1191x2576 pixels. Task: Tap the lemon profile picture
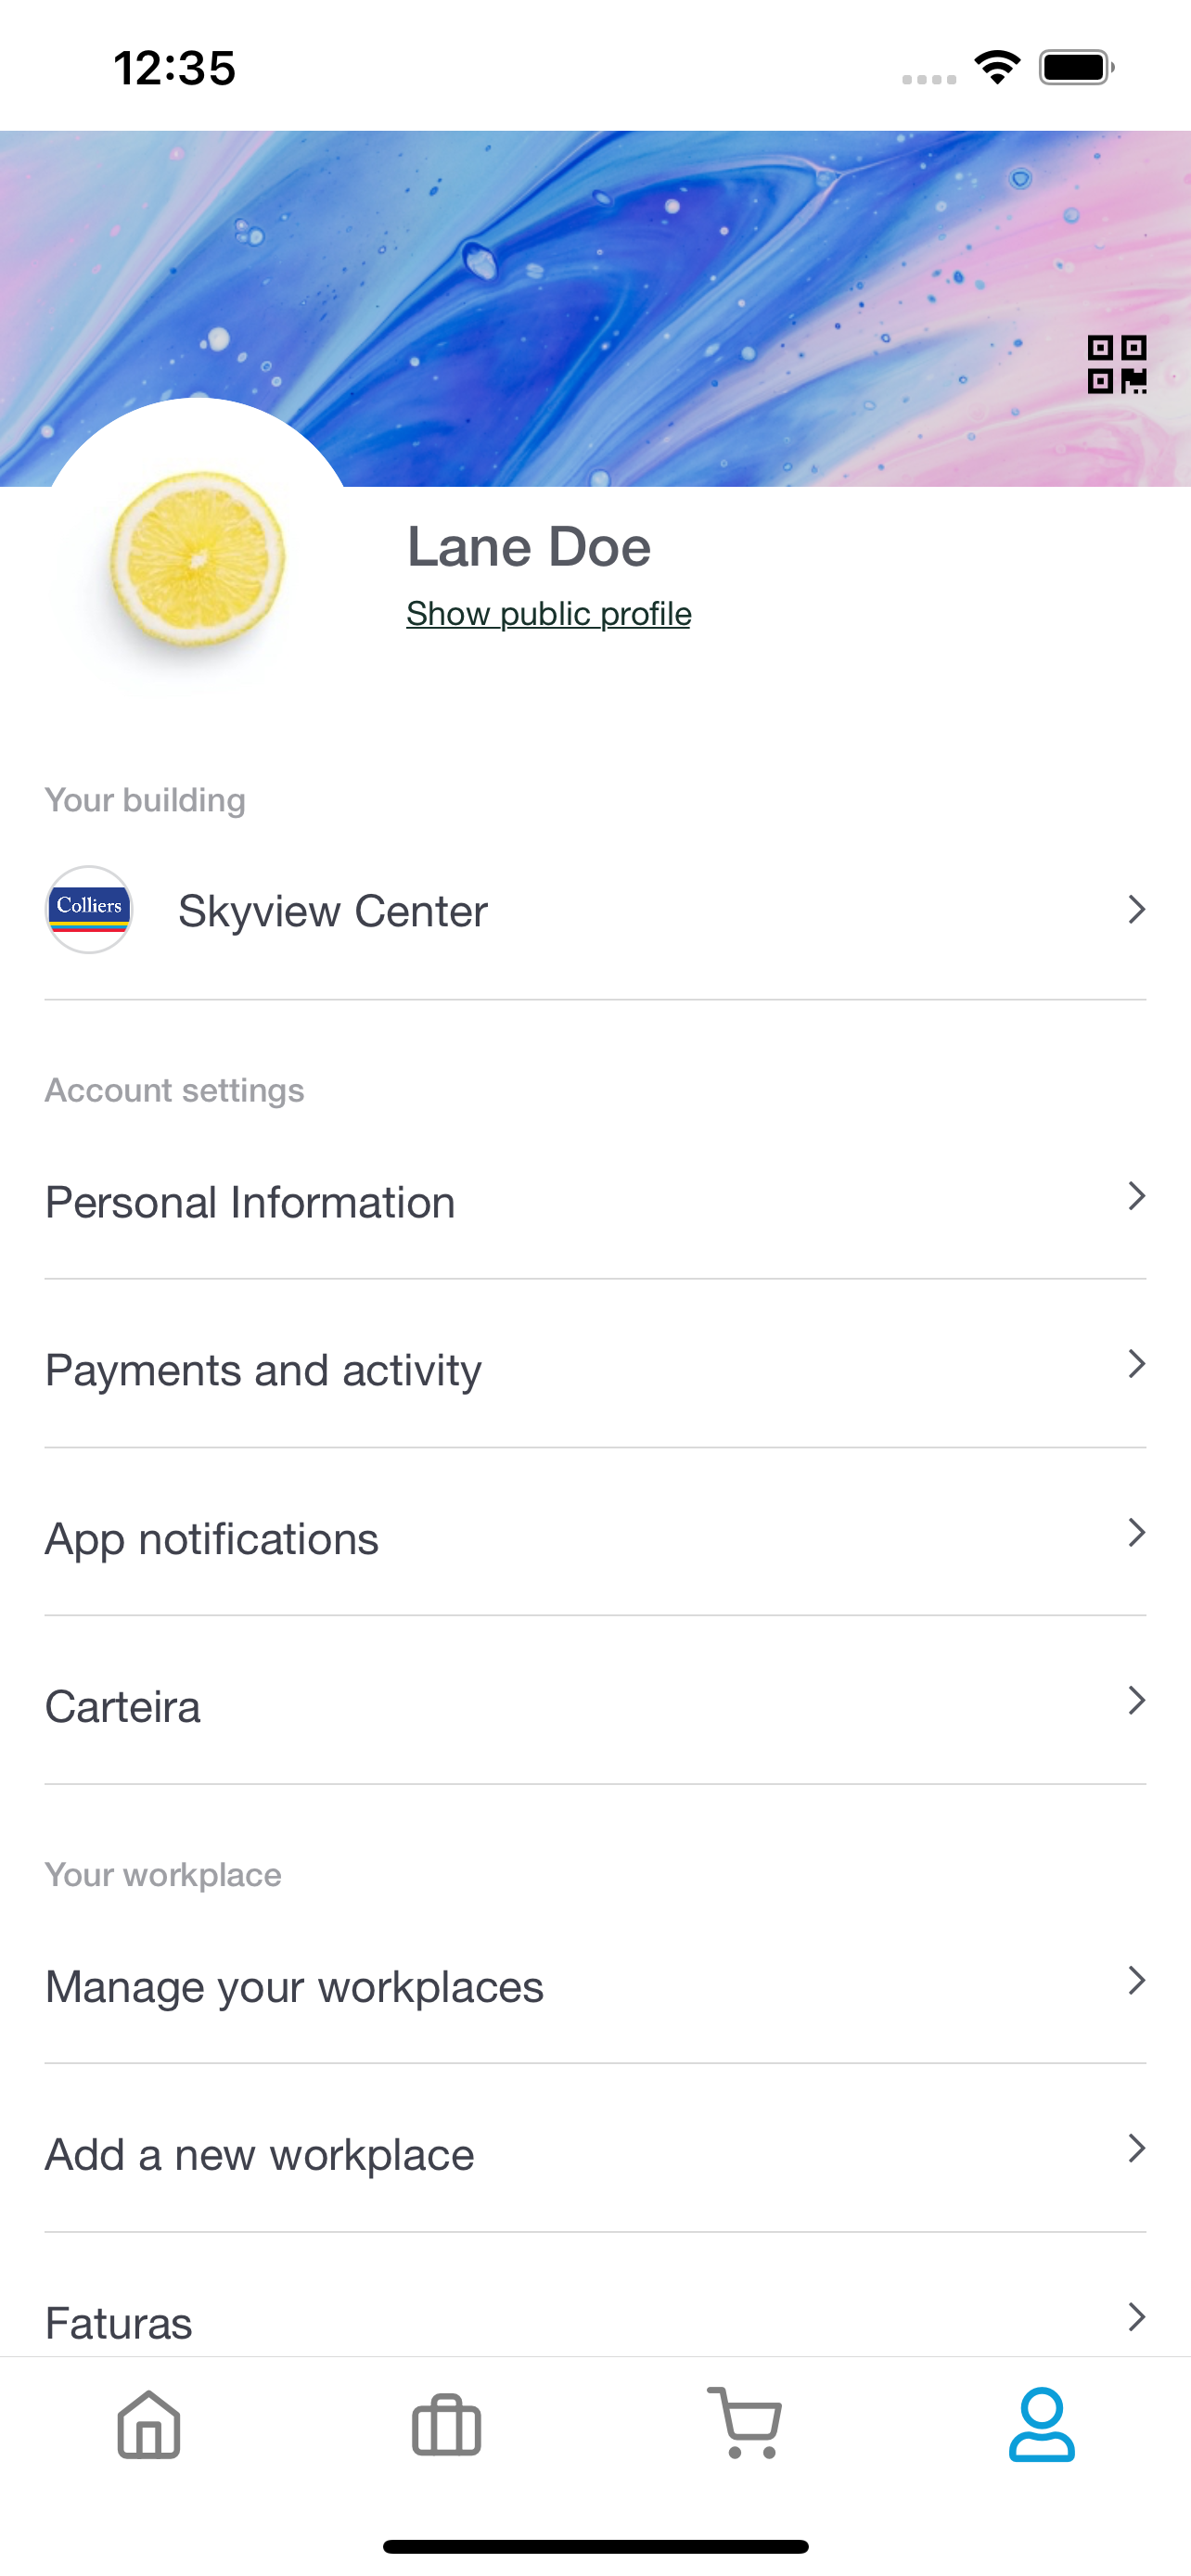(197, 558)
